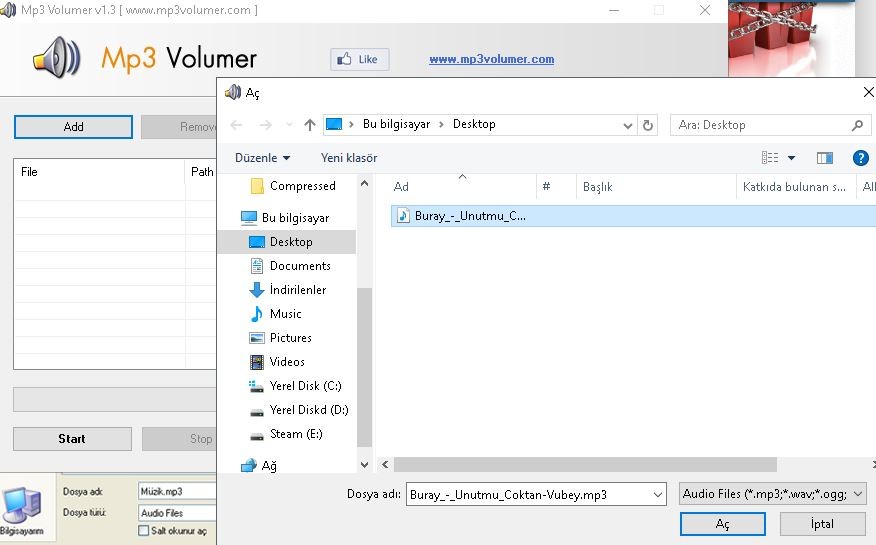Screen dimensions: 876x545
Task: Select the Buray_-_Unutmu_C... file
Action: tap(633, 216)
